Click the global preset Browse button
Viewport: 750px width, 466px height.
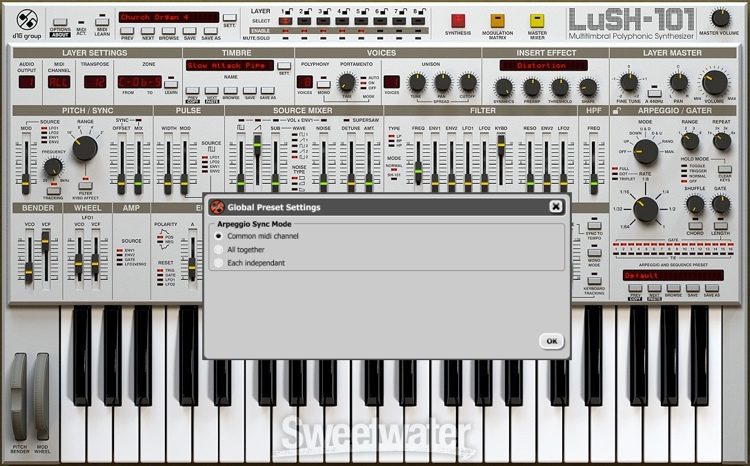[168, 31]
